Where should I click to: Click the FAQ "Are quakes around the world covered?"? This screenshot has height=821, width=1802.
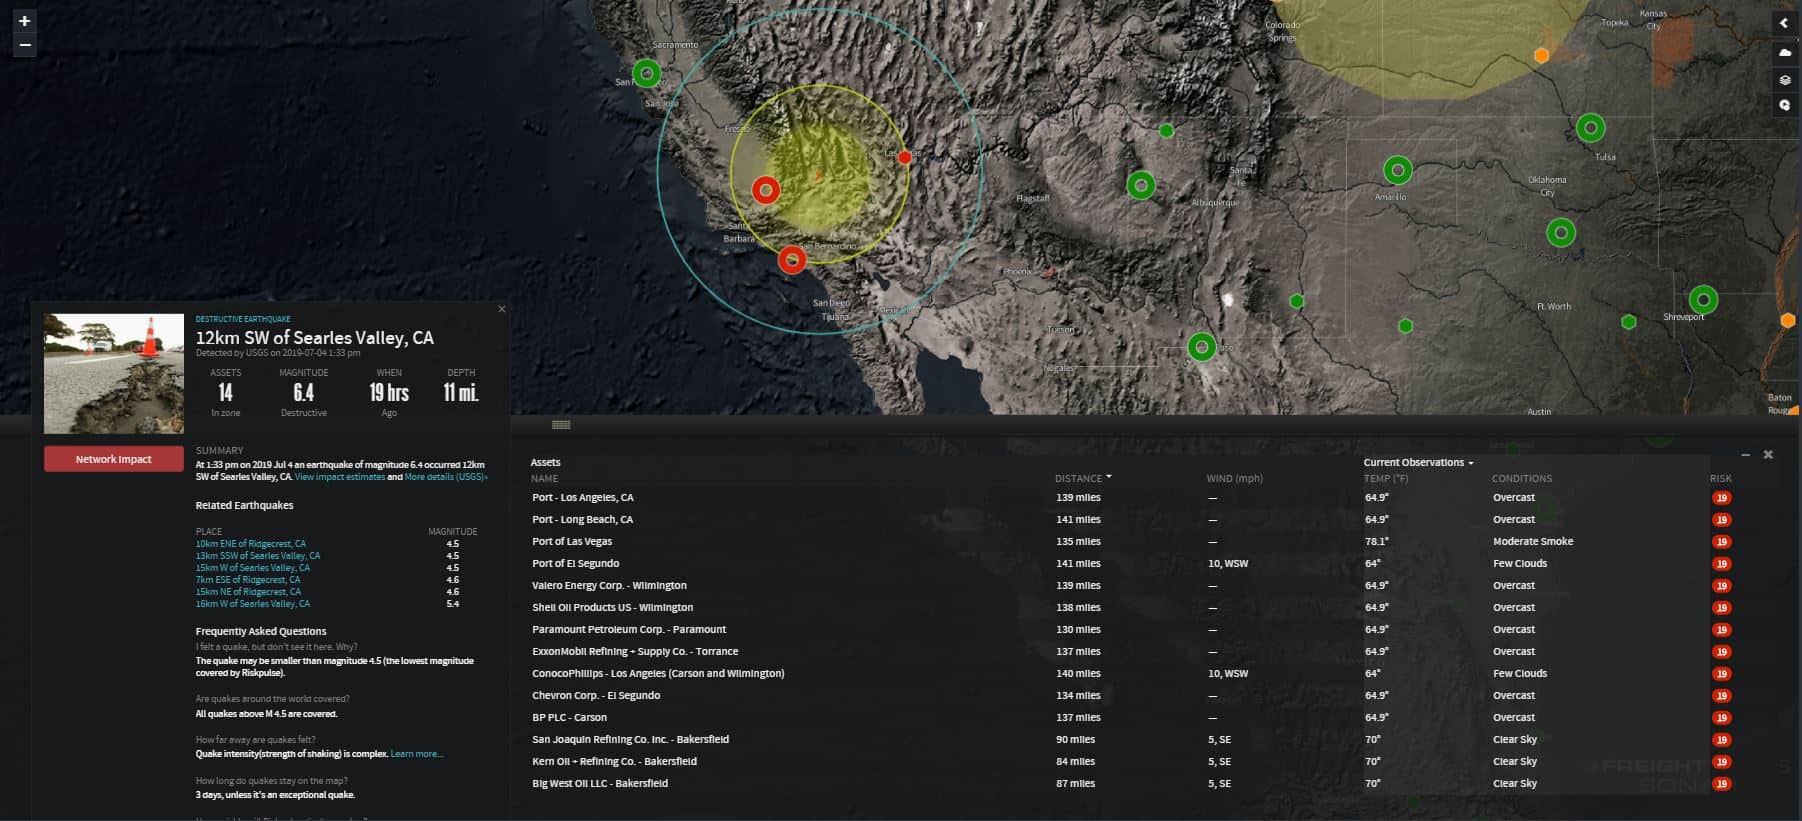point(273,699)
